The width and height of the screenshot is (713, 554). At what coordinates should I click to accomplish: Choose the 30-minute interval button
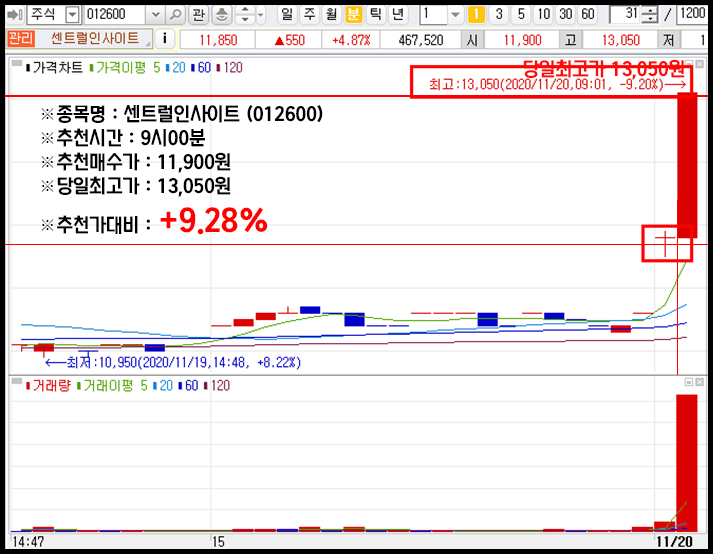566,15
